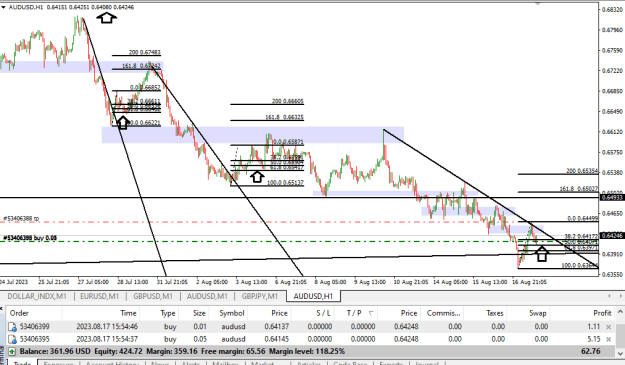Click the chart tabs scroll-left arrow
Image resolution: width=625 pixels, height=365 pixels.
[609, 296]
